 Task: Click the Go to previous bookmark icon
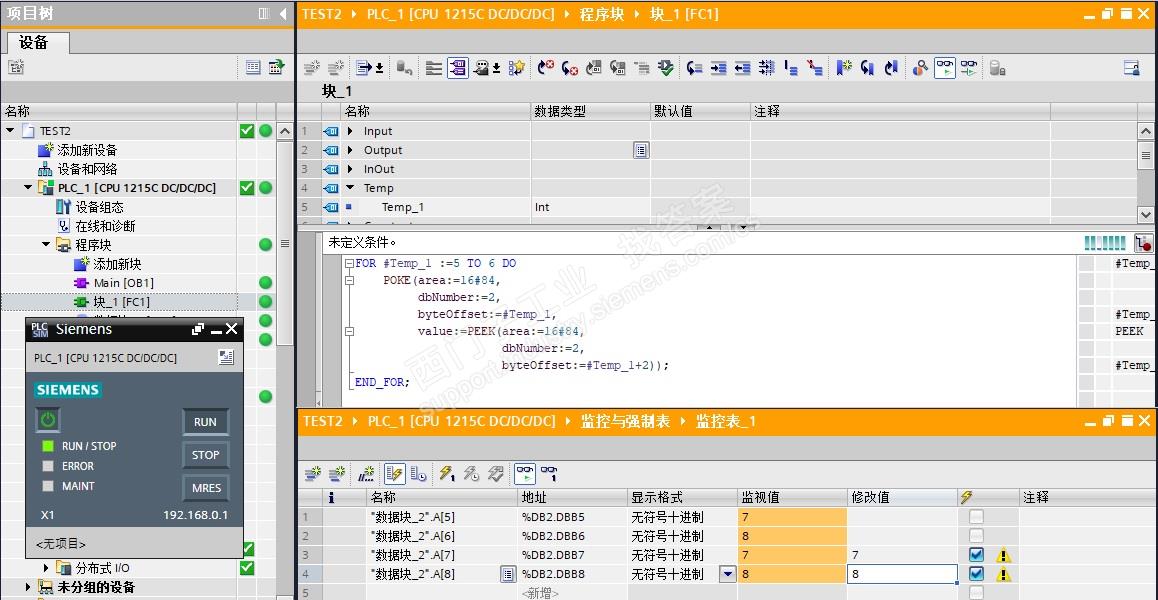tap(891, 68)
